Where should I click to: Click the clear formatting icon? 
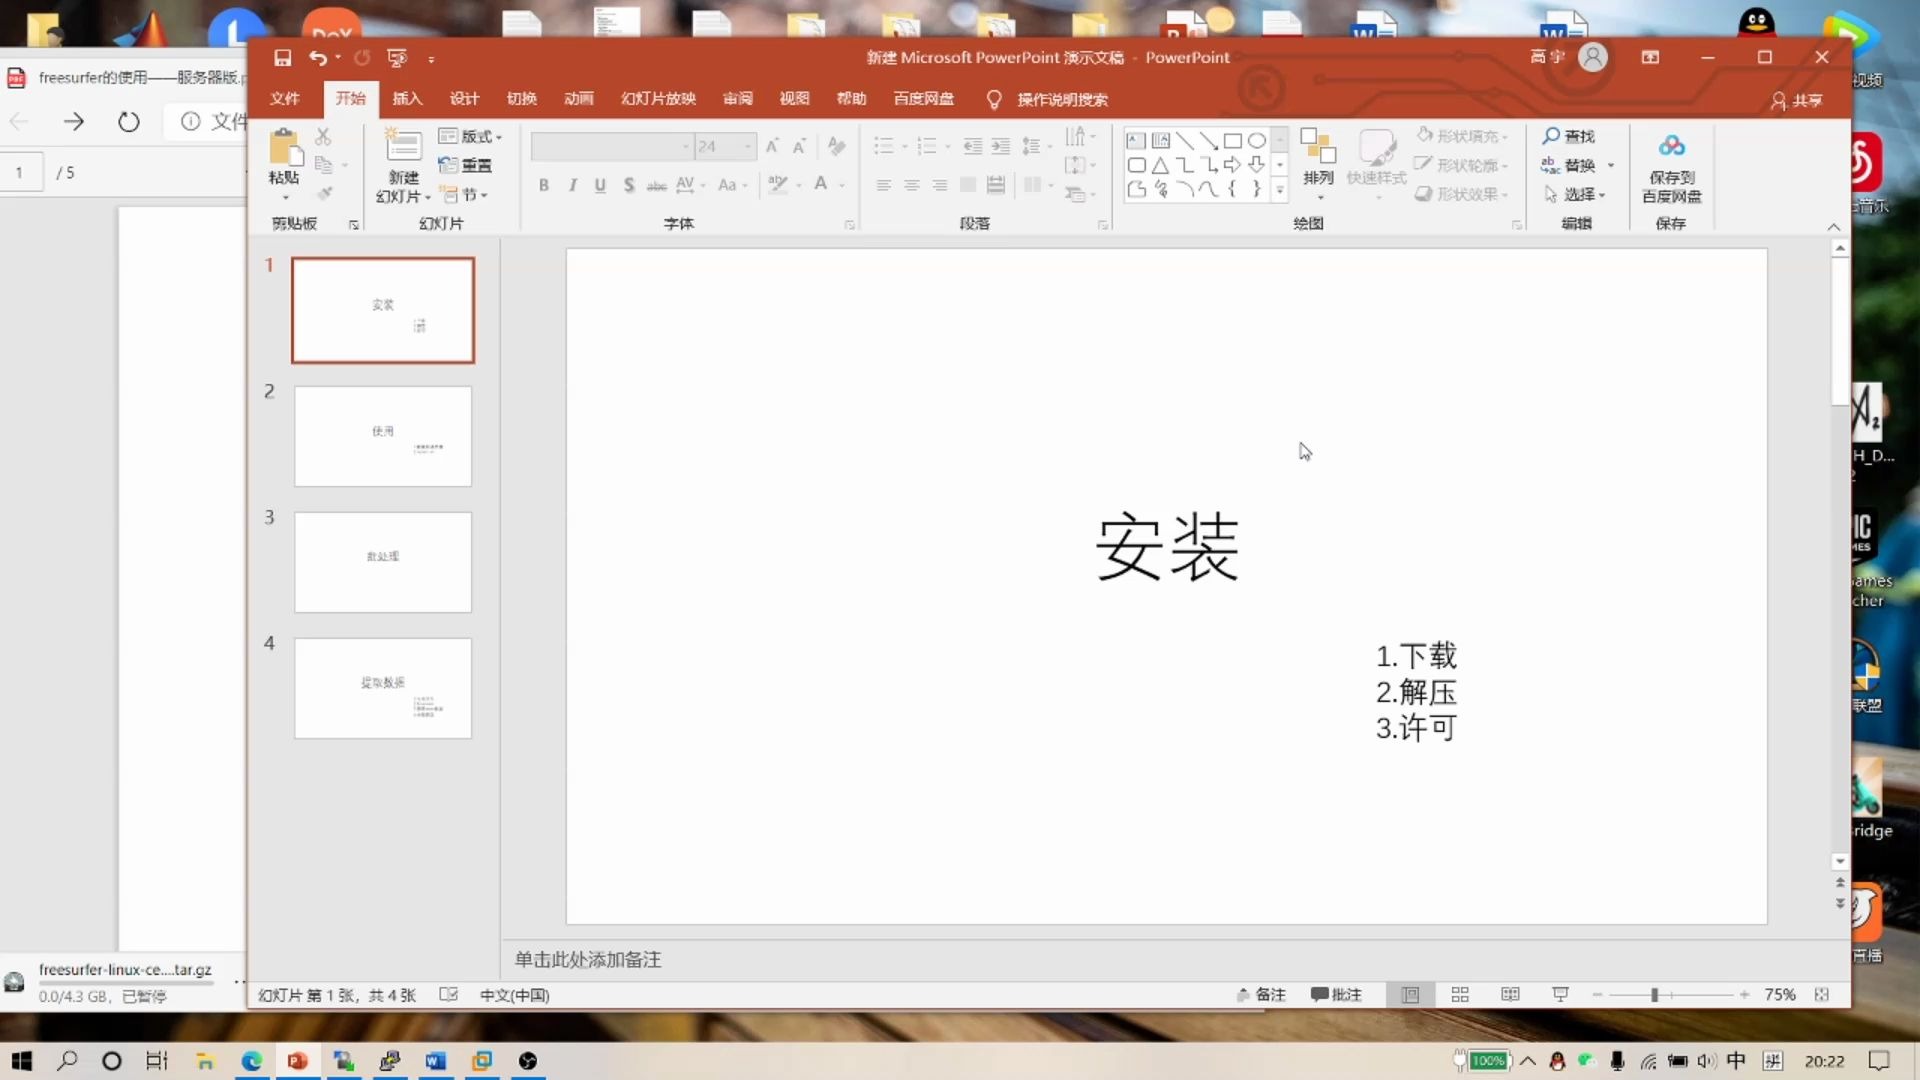pyautogui.click(x=837, y=147)
